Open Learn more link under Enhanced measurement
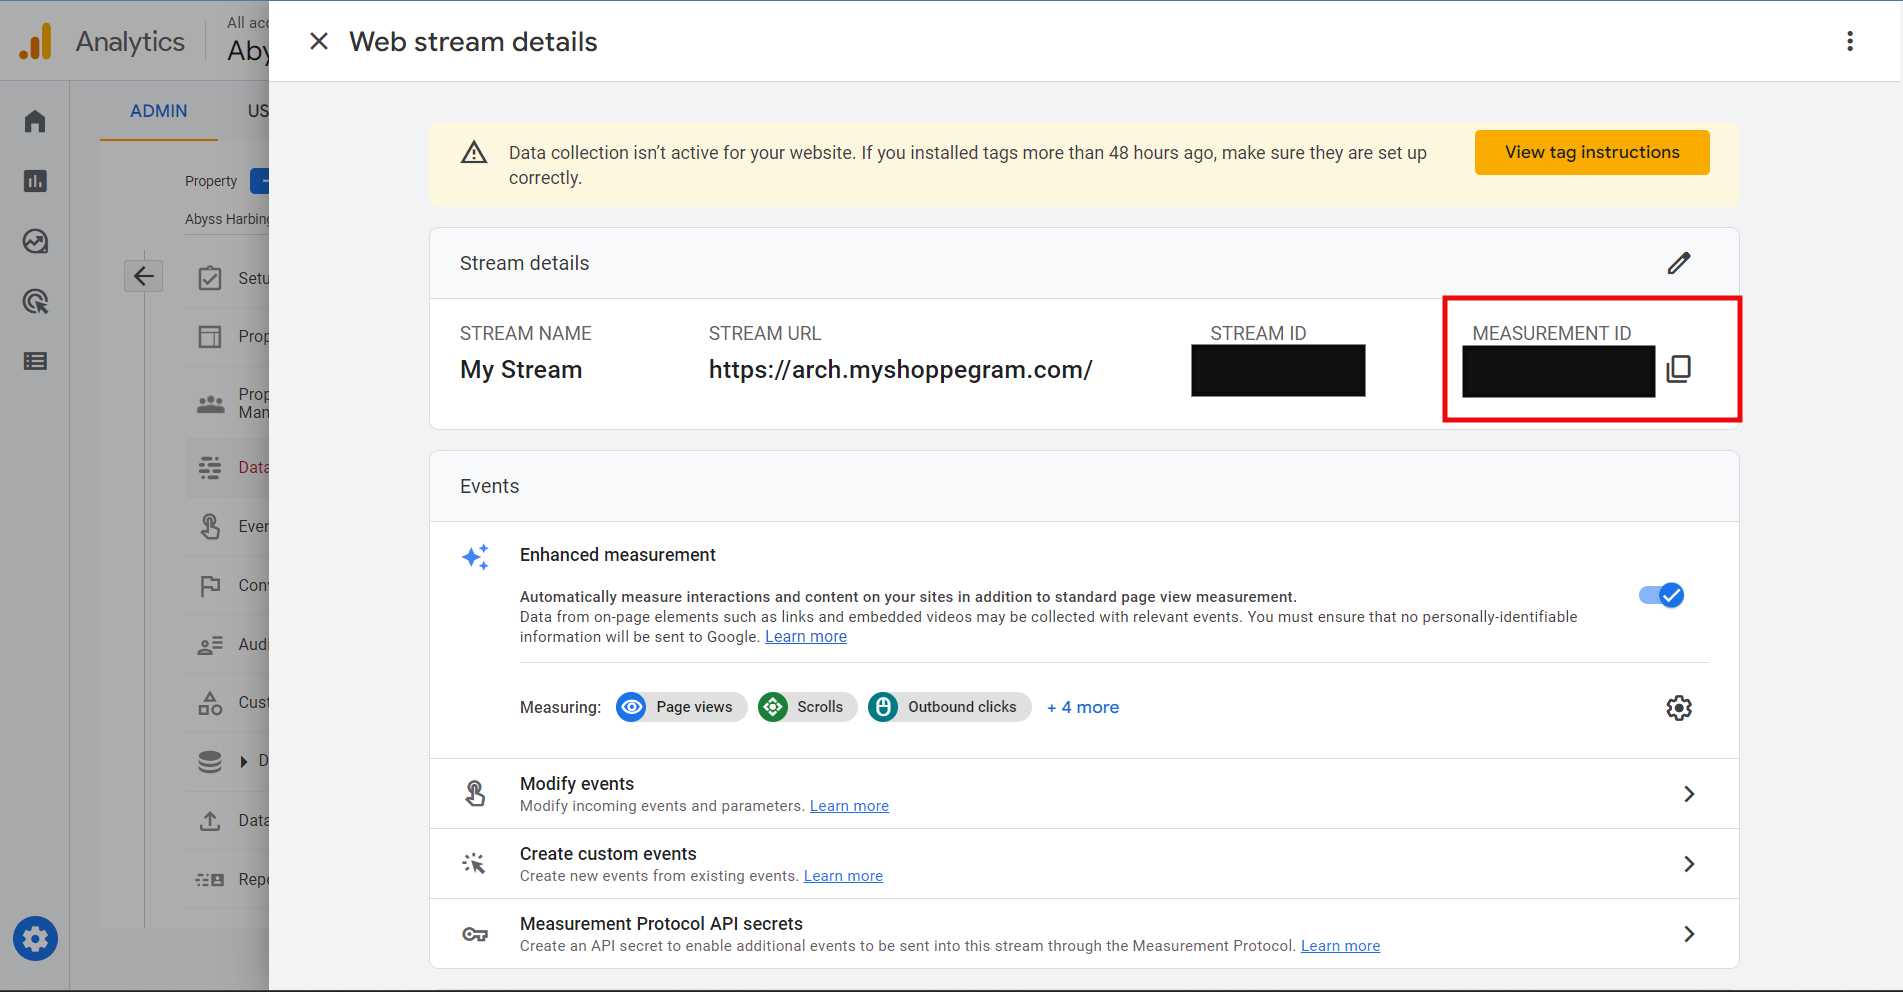This screenshot has width=1903, height=992. 806,637
